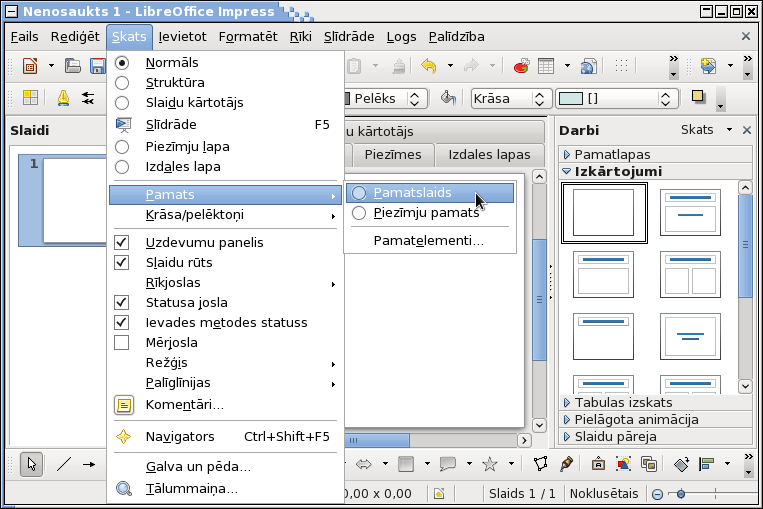Click the Gallery icon in drawing bar
Image resolution: width=763 pixels, height=509 pixels.
pos(649,464)
